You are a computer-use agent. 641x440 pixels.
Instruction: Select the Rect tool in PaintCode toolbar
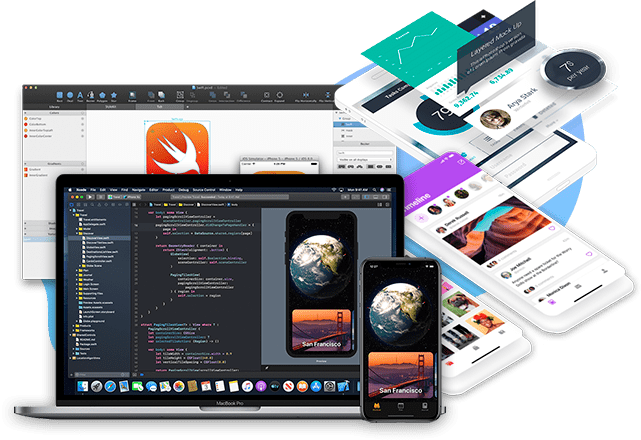click(x=60, y=95)
